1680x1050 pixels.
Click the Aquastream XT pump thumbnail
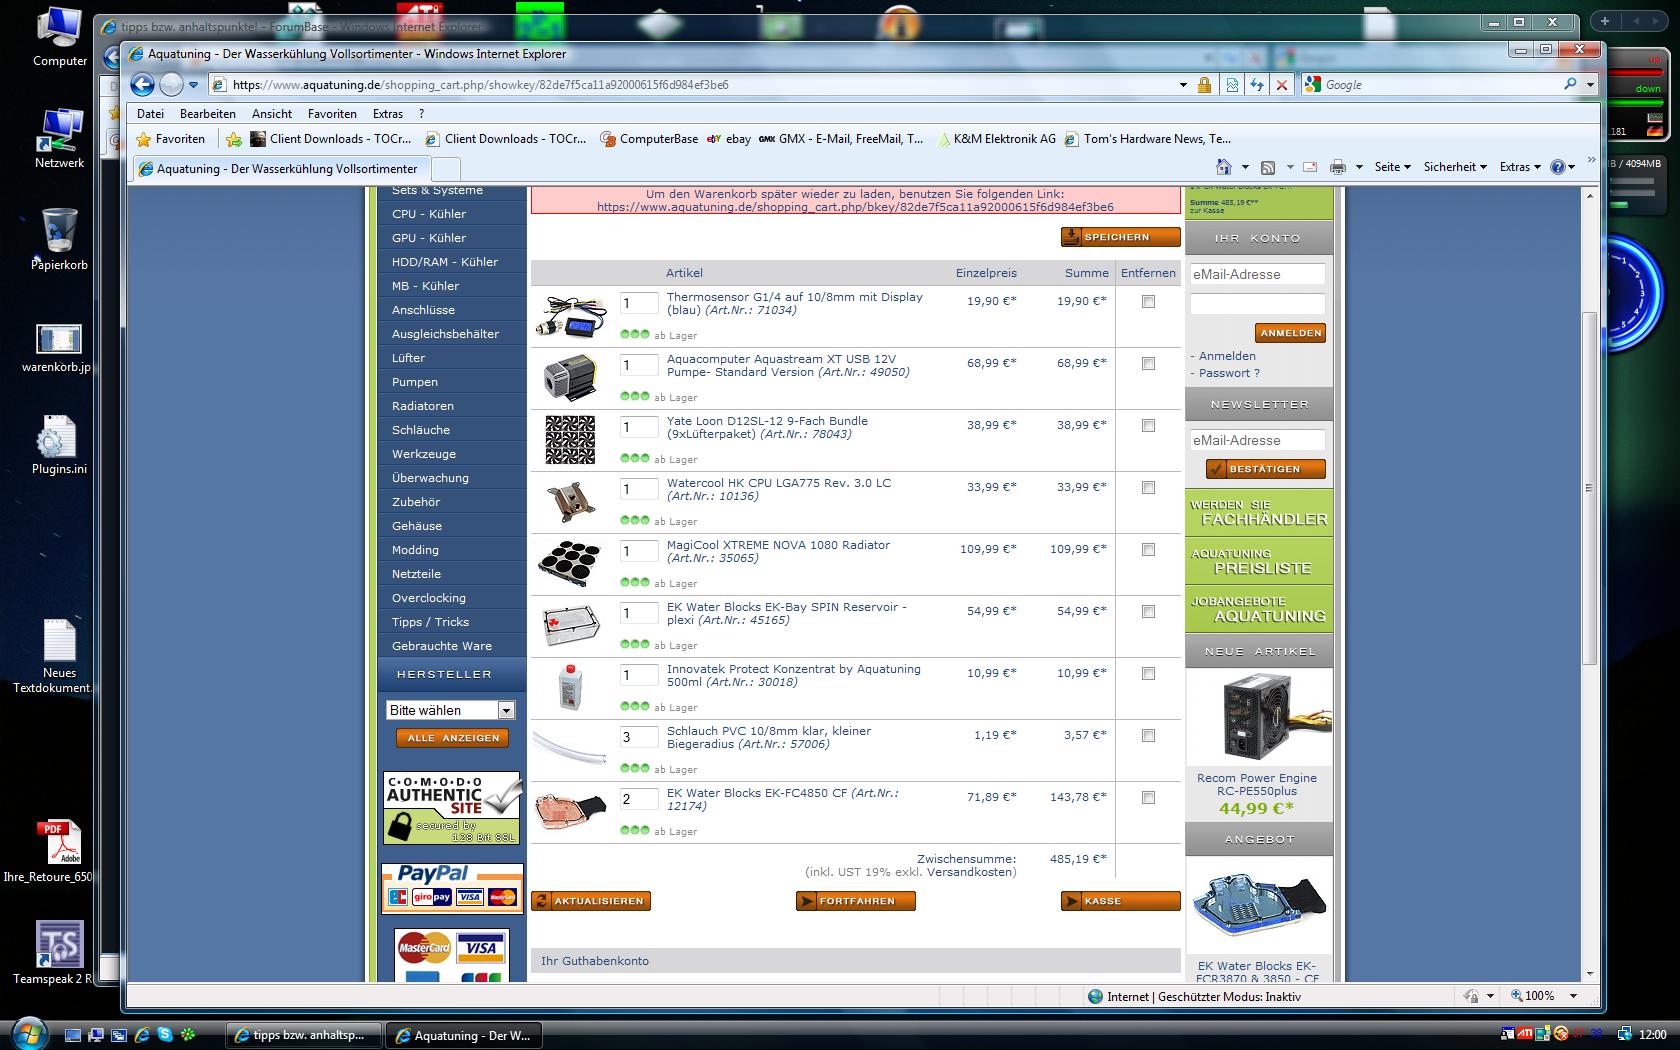[571, 378]
